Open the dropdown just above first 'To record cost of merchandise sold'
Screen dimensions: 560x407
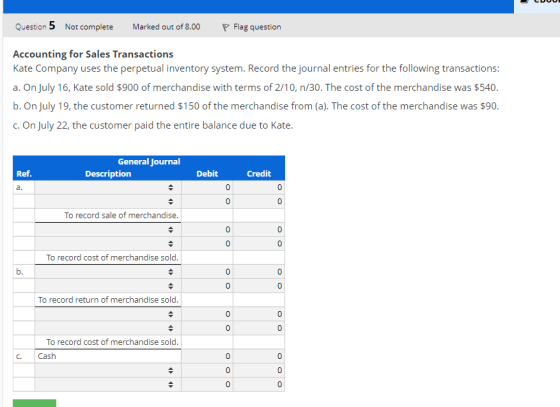coord(108,244)
